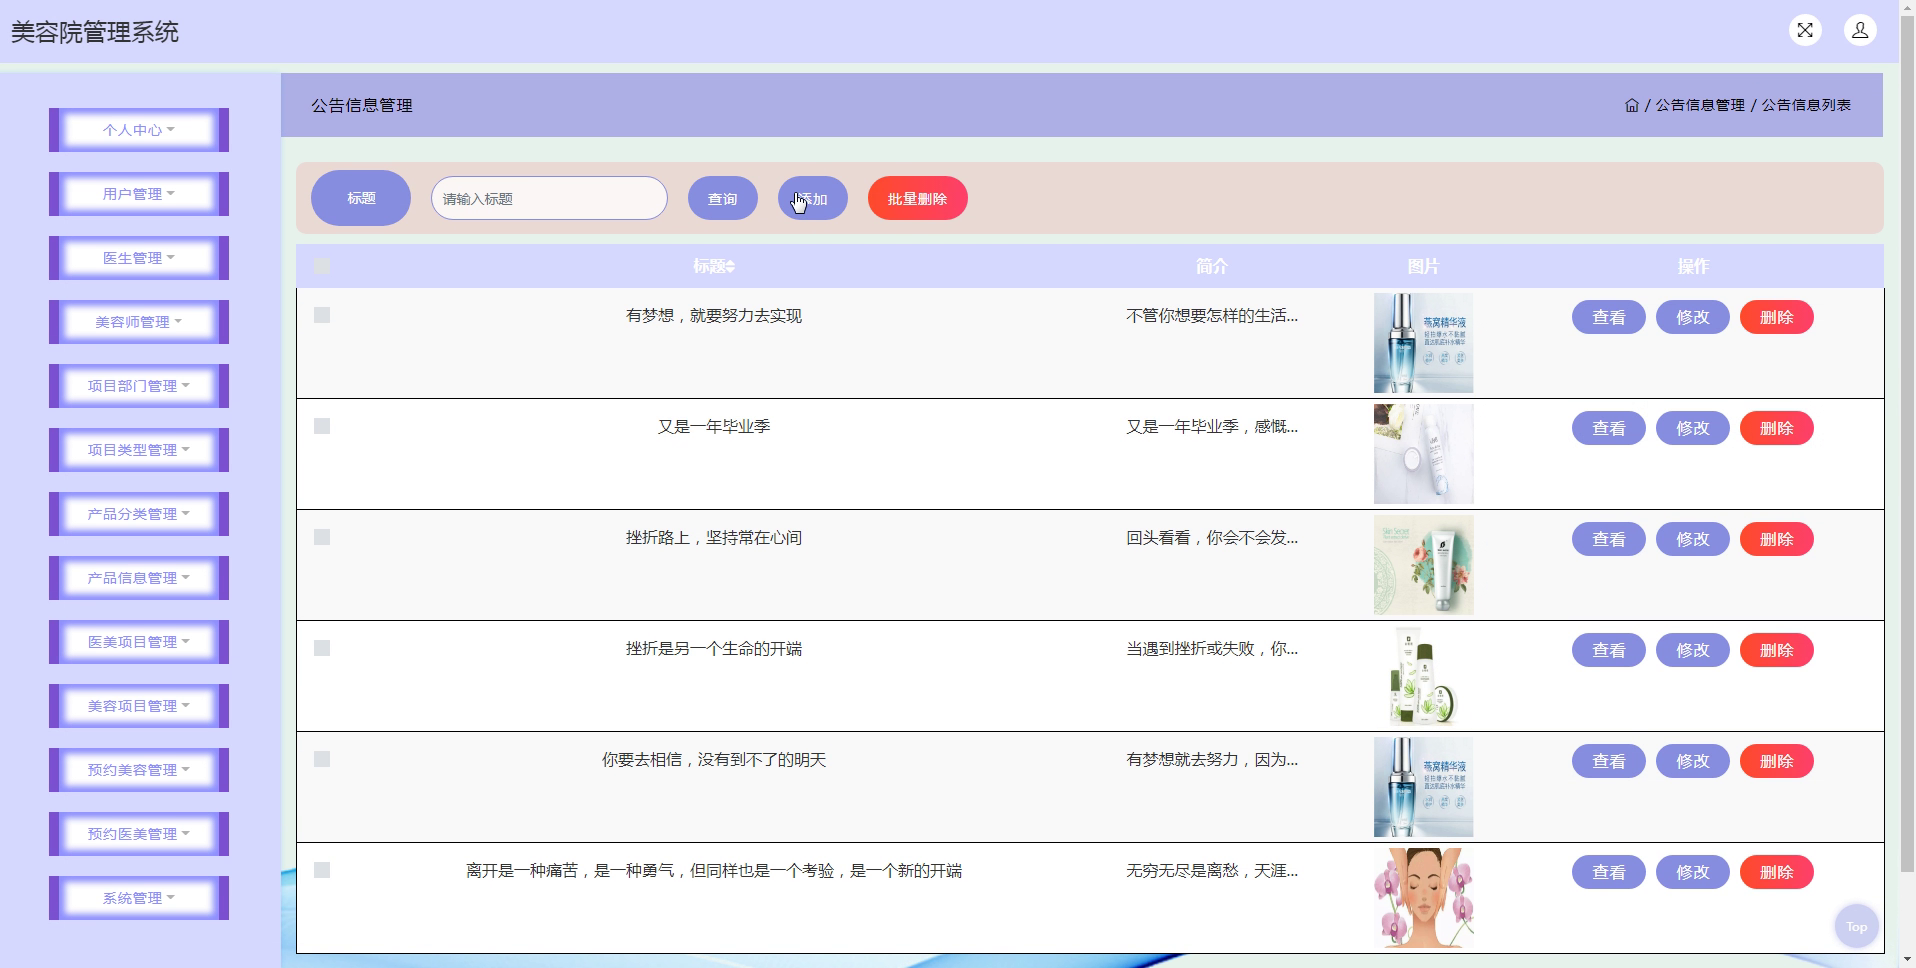Screen dimensions: 1916x968
Task: Click the summary text 无穷无尽是离愁，天涯...
Action: pos(1212,871)
